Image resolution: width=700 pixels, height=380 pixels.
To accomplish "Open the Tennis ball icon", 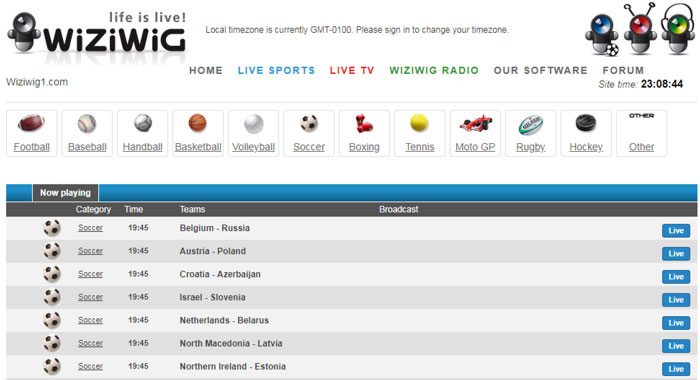I will 419,123.
